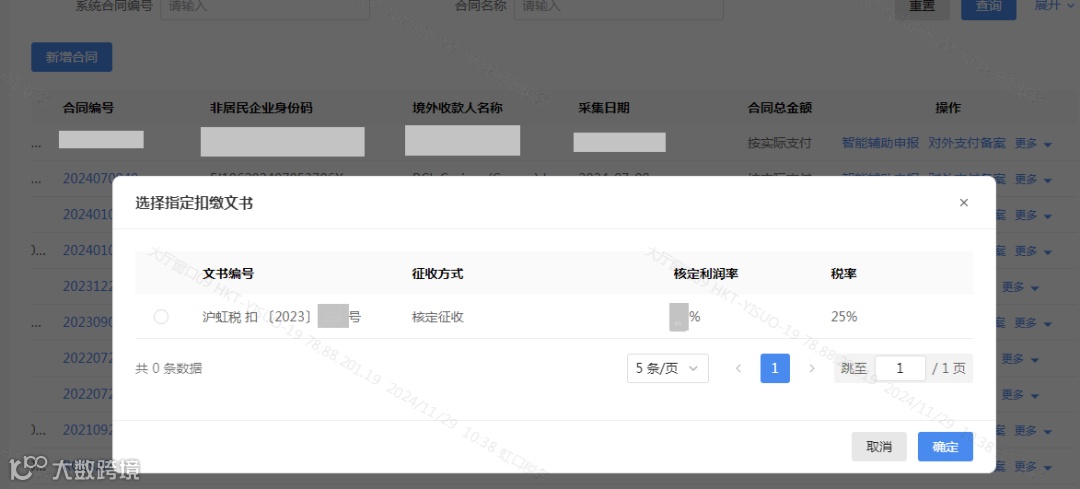Click the 按实际支付 cell in first background row
The width and height of the screenshot is (1080, 489).
click(780, 143)
